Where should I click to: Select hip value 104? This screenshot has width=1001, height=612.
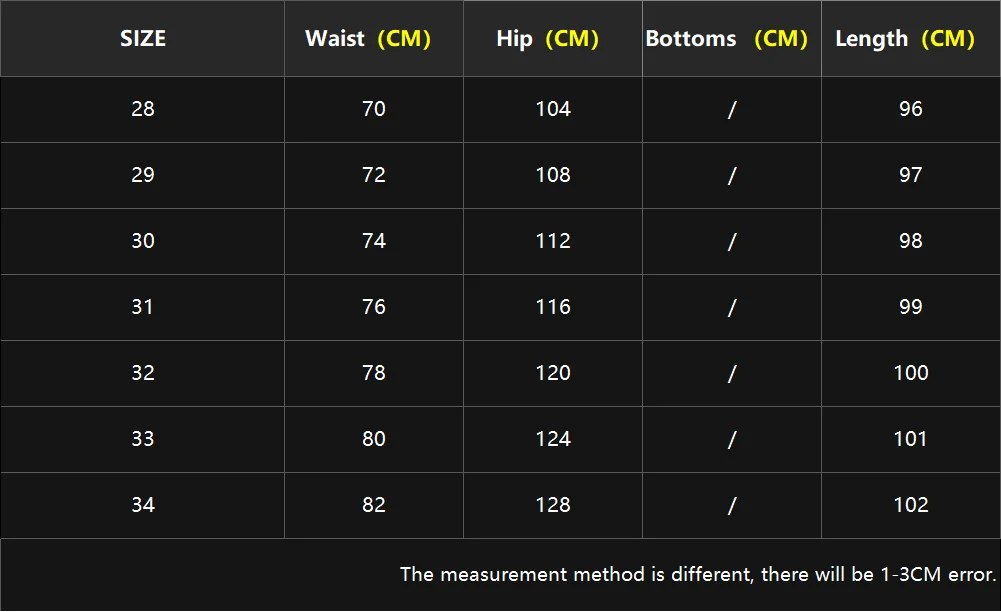(x=553, y=109)
